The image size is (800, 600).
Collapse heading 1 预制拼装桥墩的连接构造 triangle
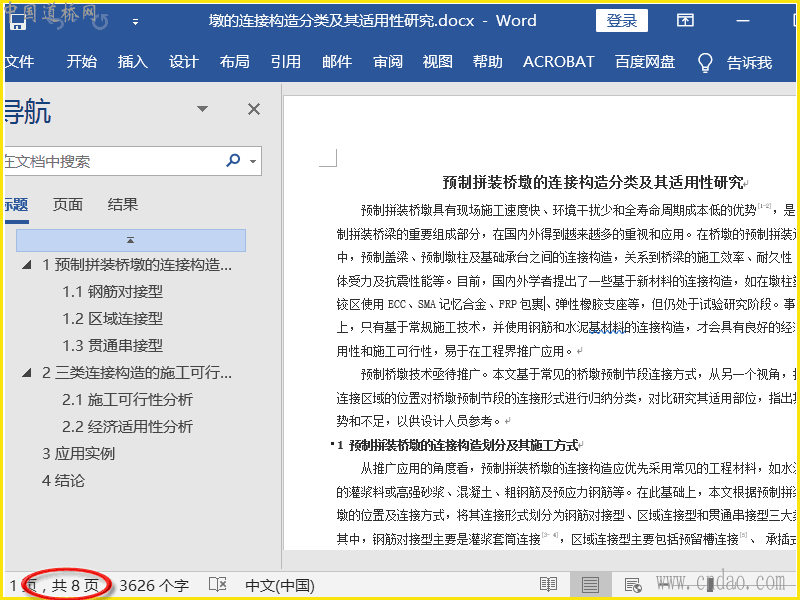[x=27, y=265]
